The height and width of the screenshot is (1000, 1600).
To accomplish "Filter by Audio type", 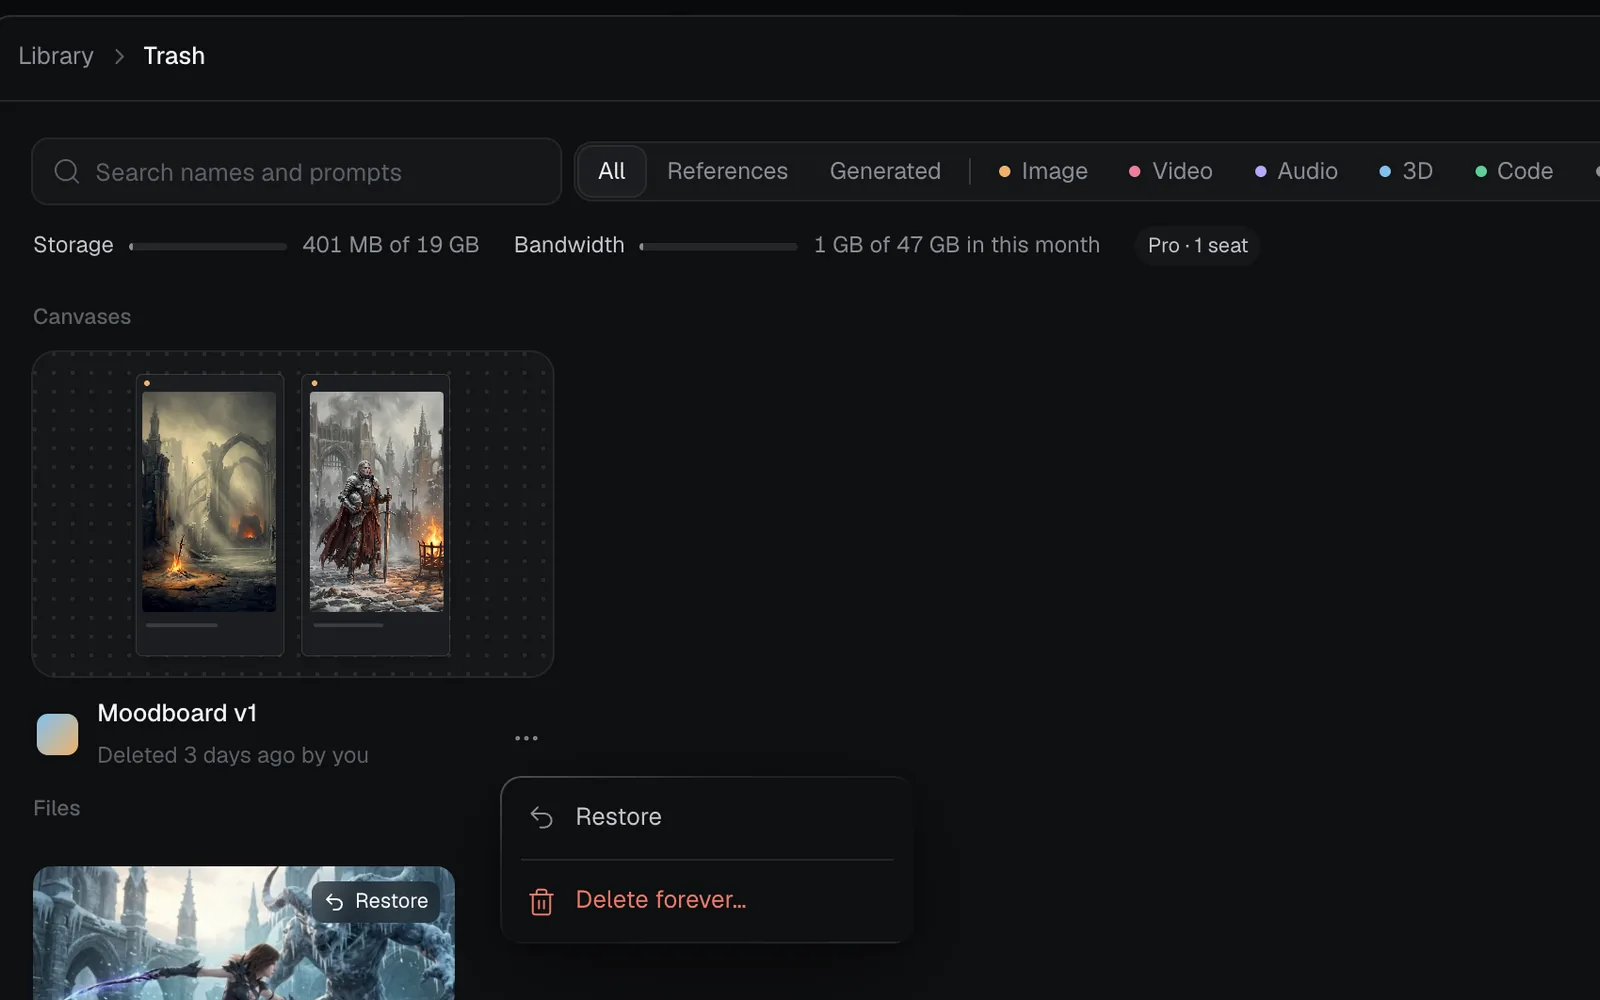I will point(1296,171).
